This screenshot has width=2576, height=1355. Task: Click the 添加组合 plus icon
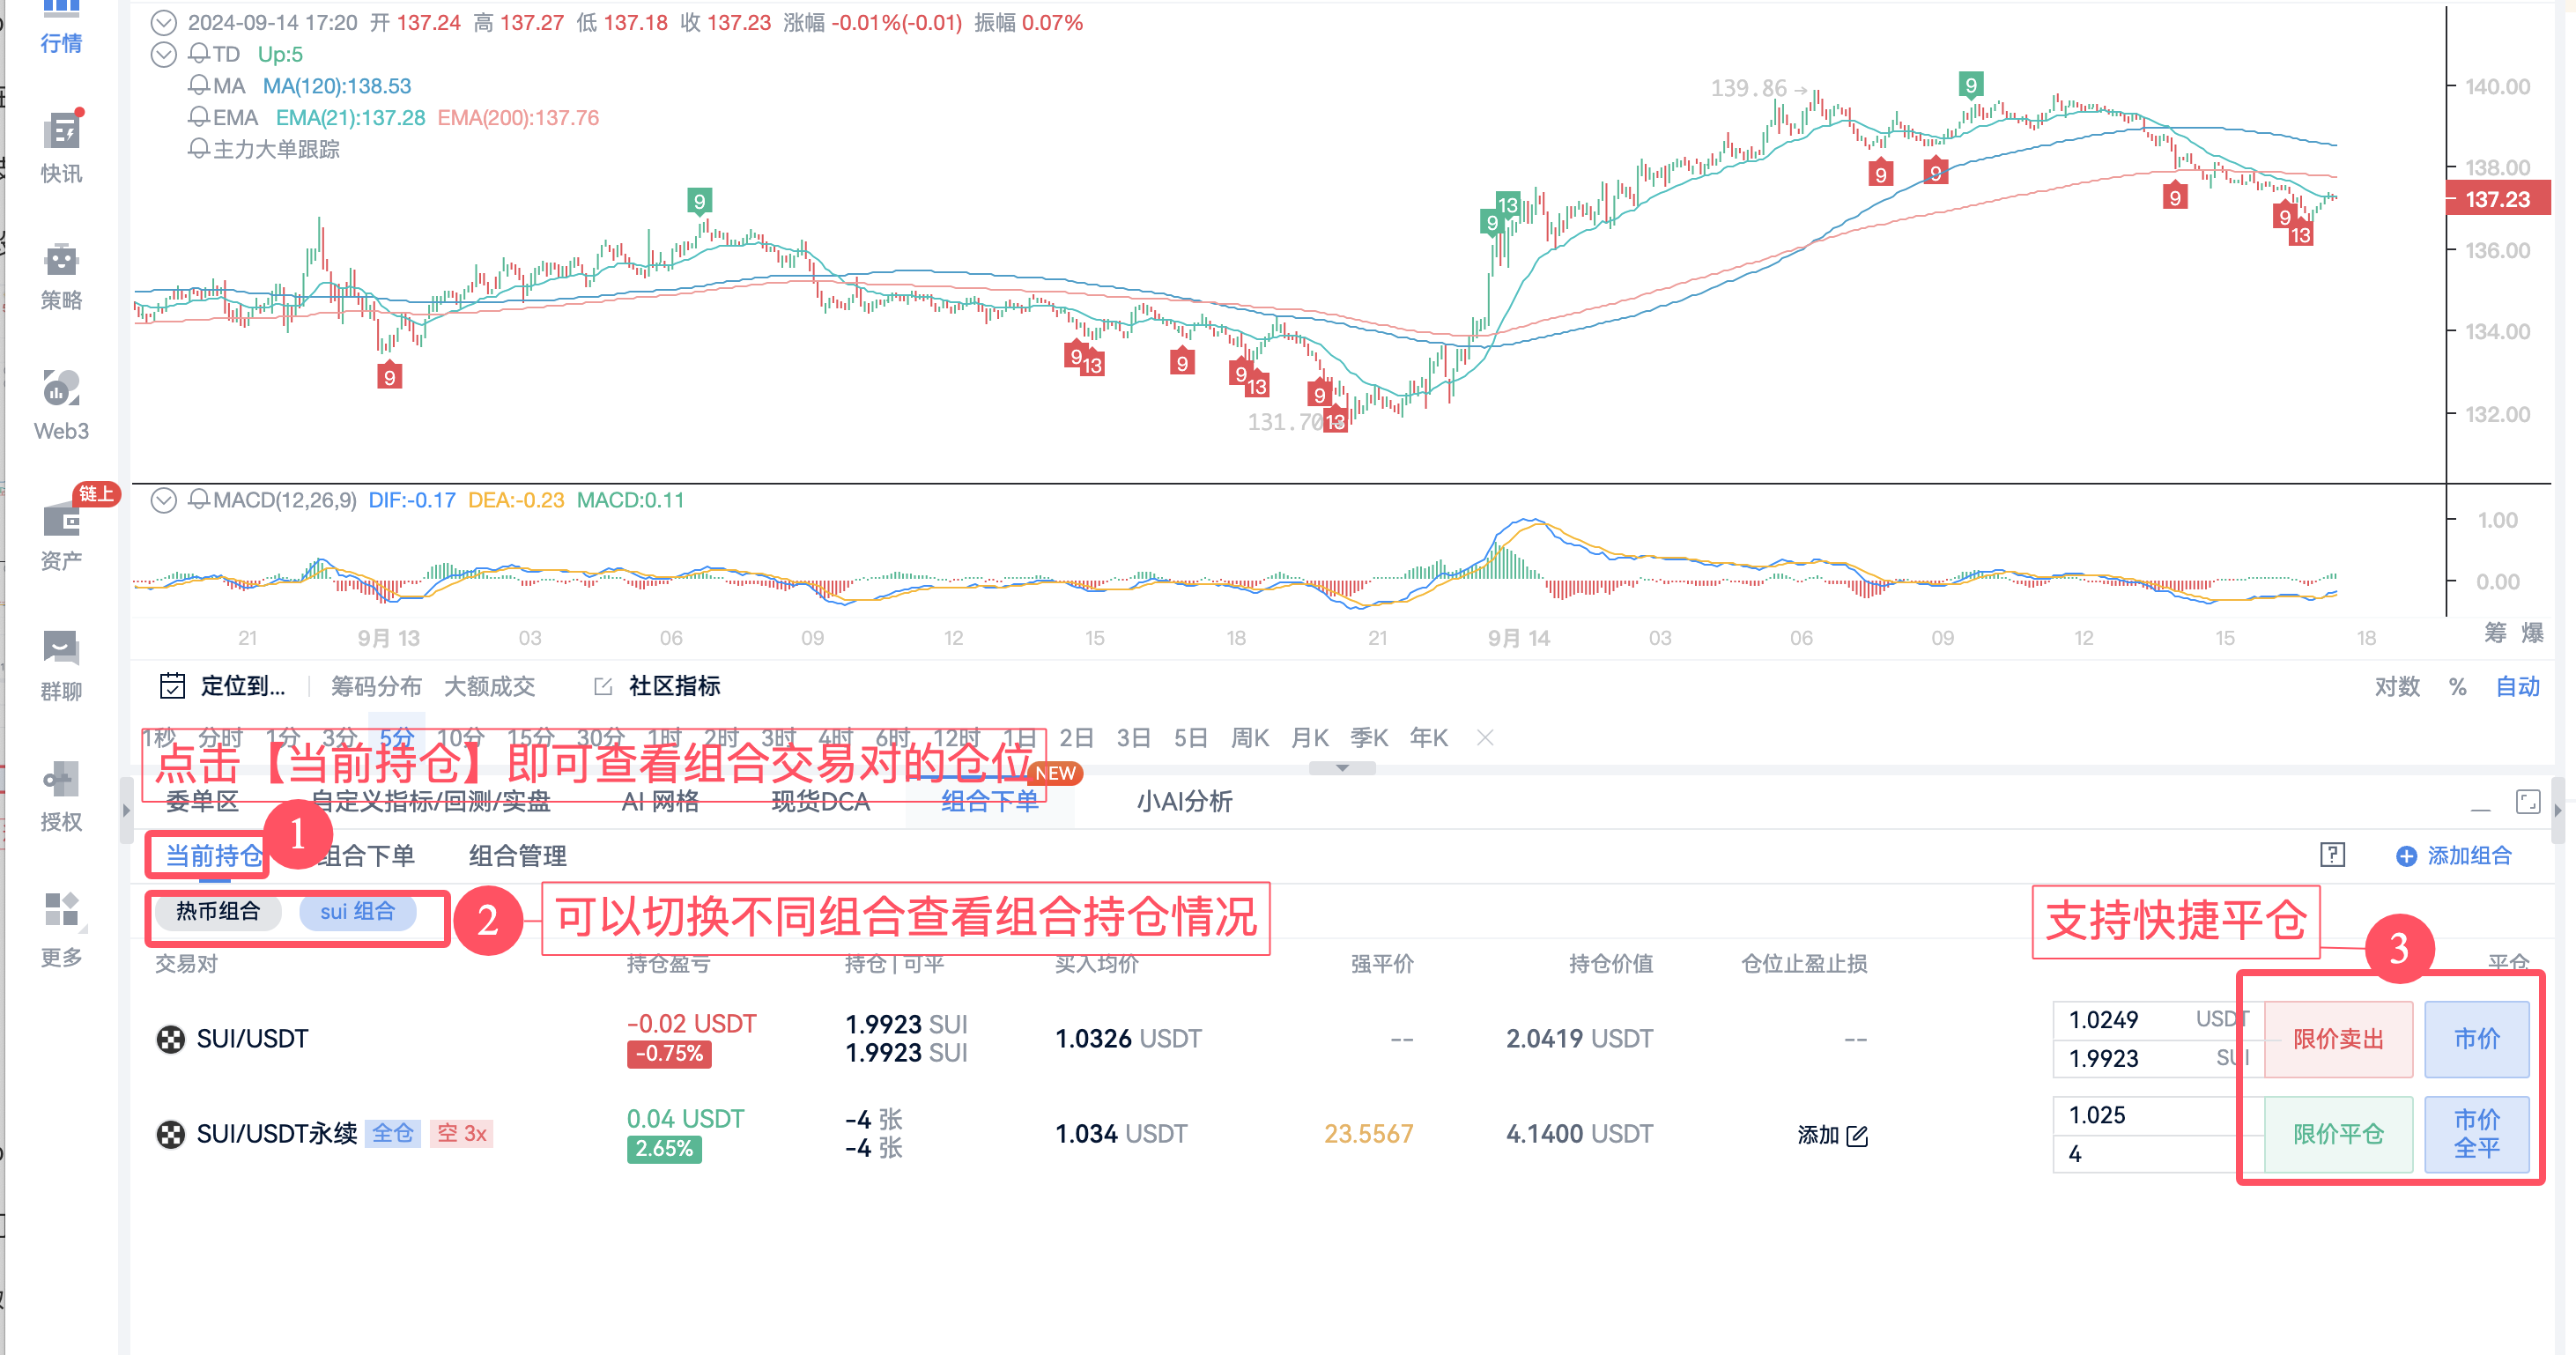(x=2406, y=856)
